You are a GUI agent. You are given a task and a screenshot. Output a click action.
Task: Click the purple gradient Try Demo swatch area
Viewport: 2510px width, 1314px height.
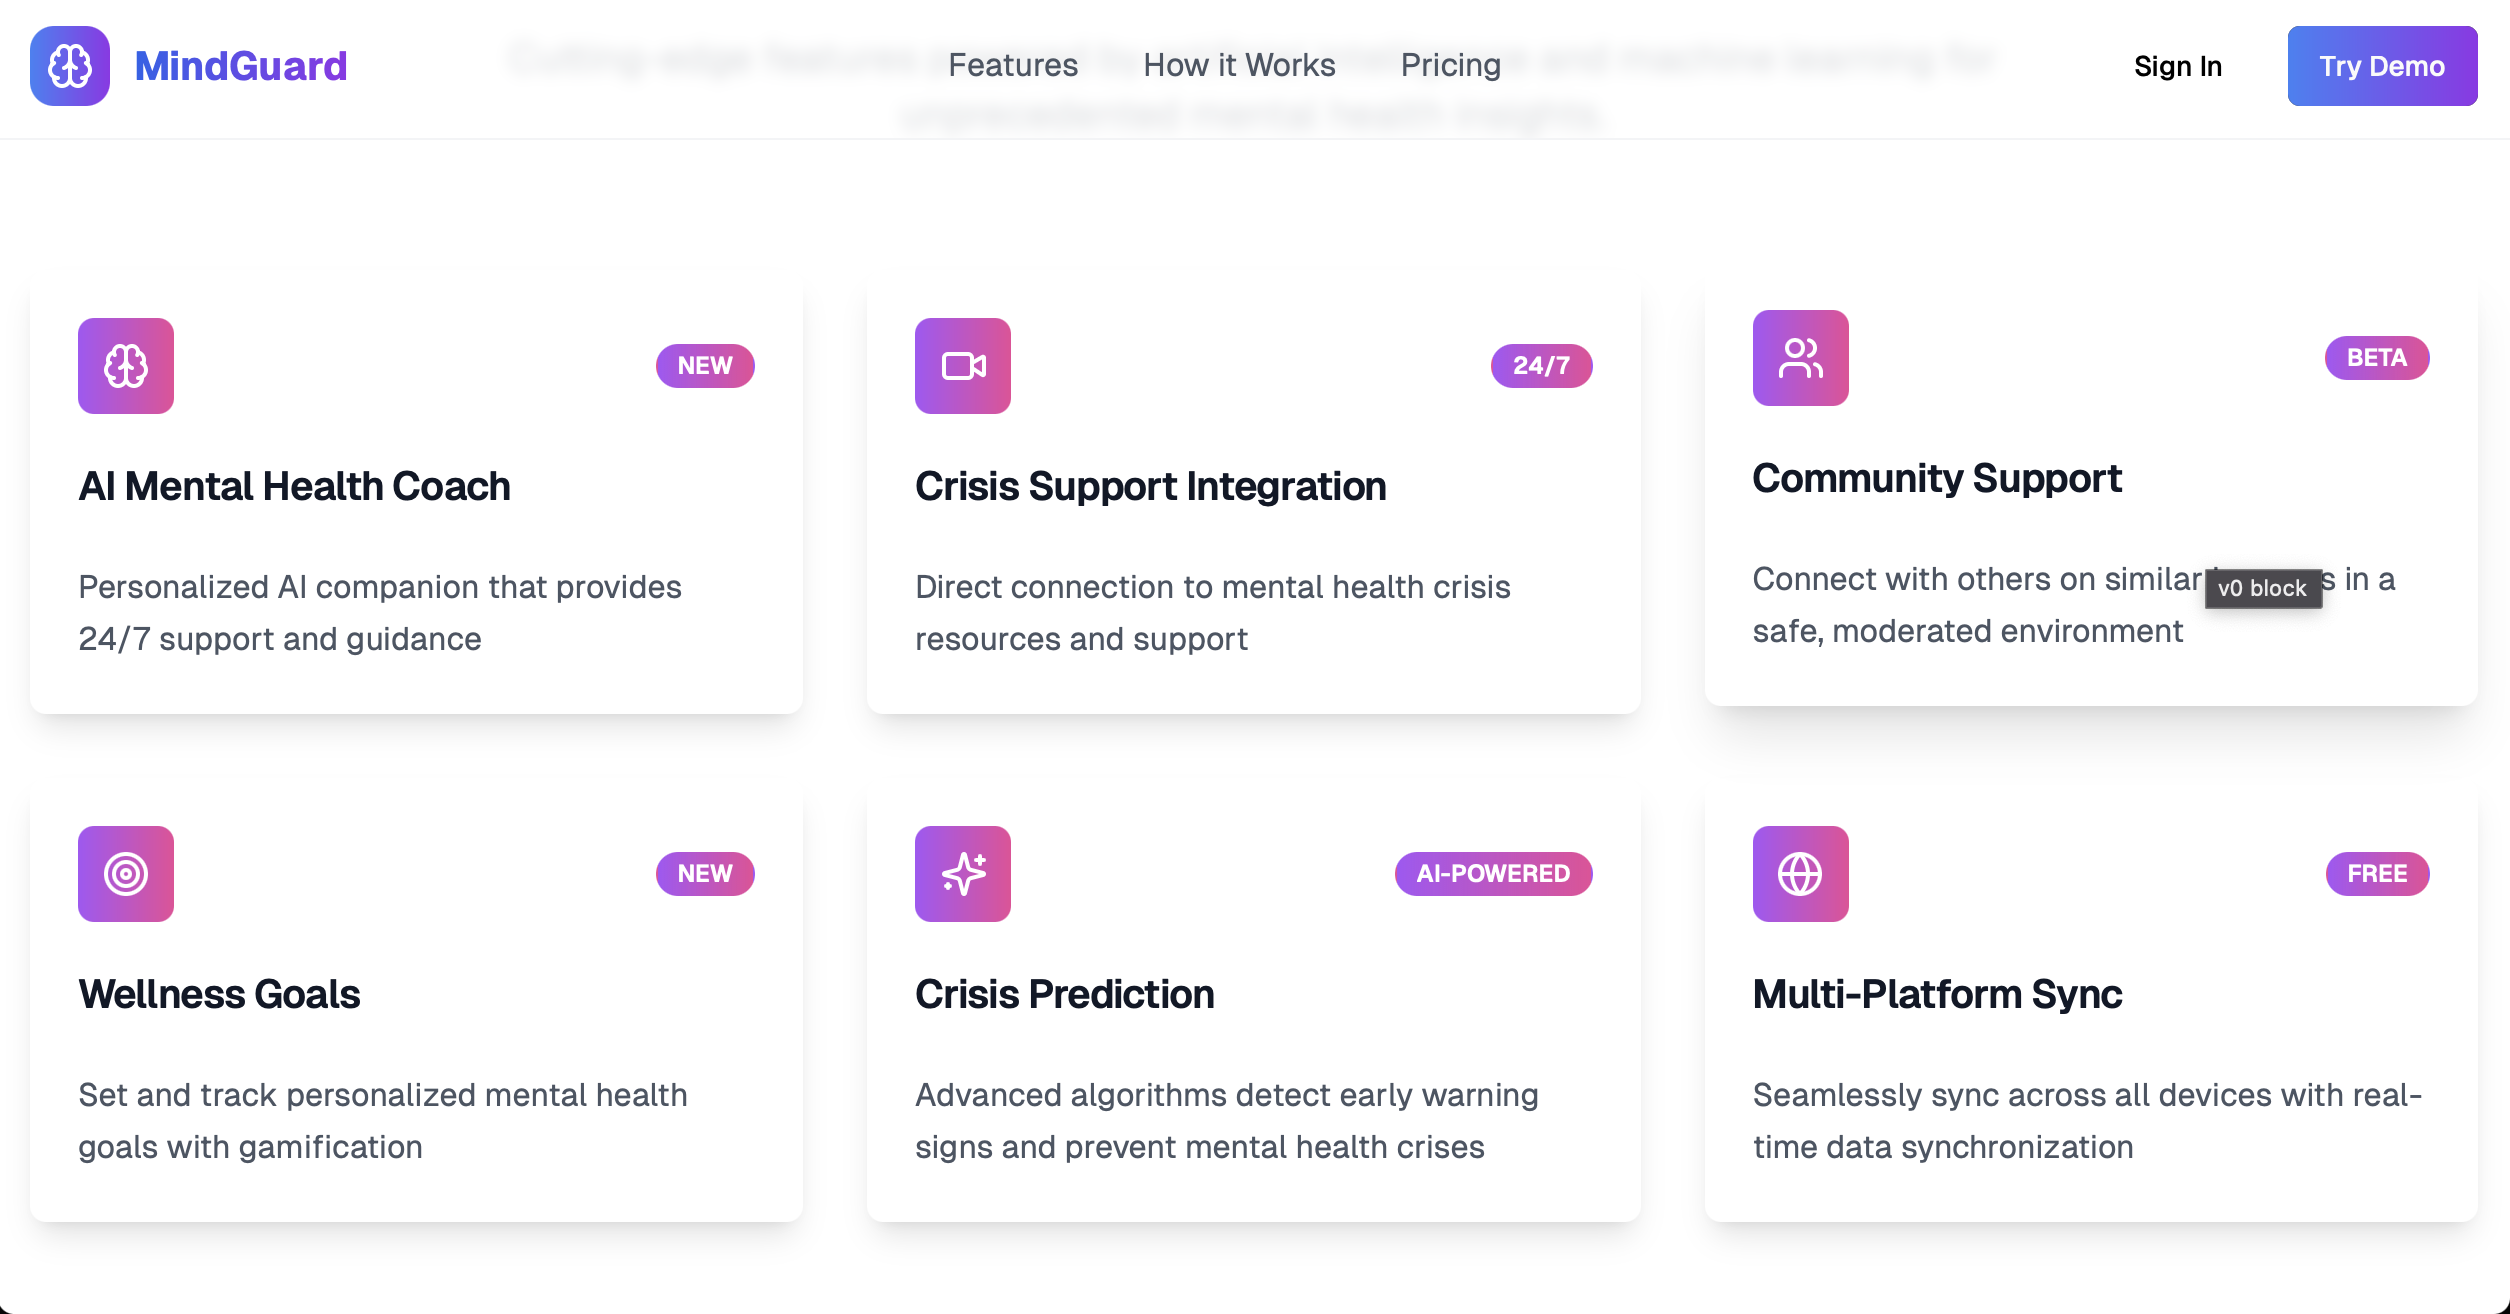pyautogui.click(x=2382, y=66)
